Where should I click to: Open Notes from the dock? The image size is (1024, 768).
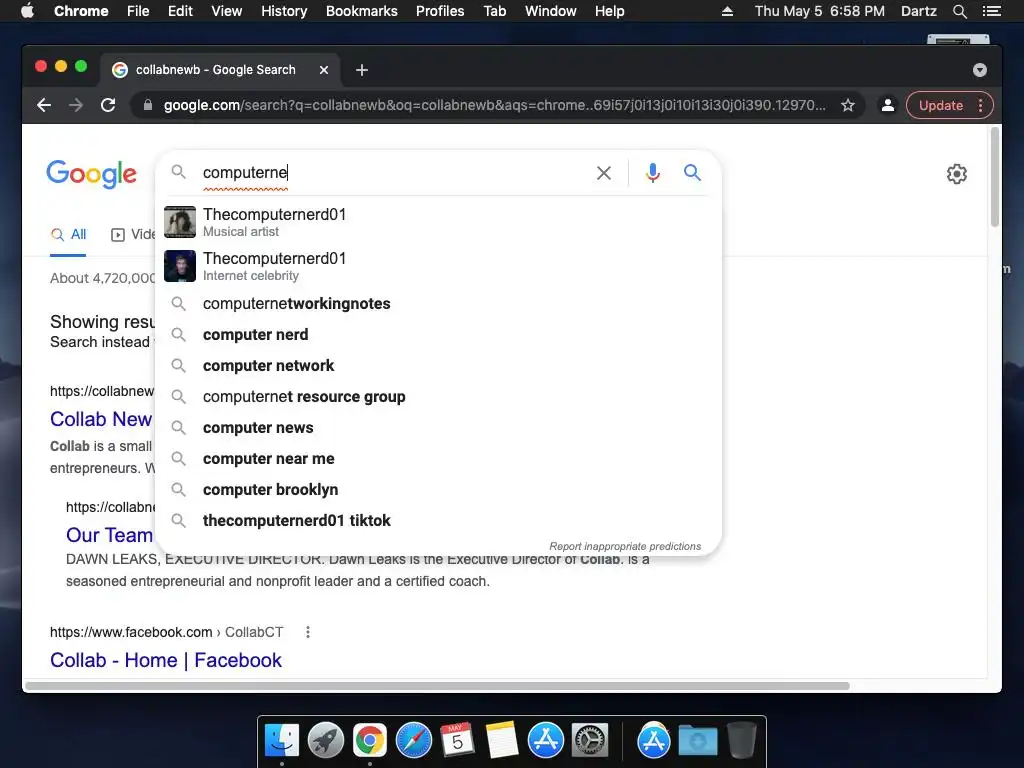[502, 741]
